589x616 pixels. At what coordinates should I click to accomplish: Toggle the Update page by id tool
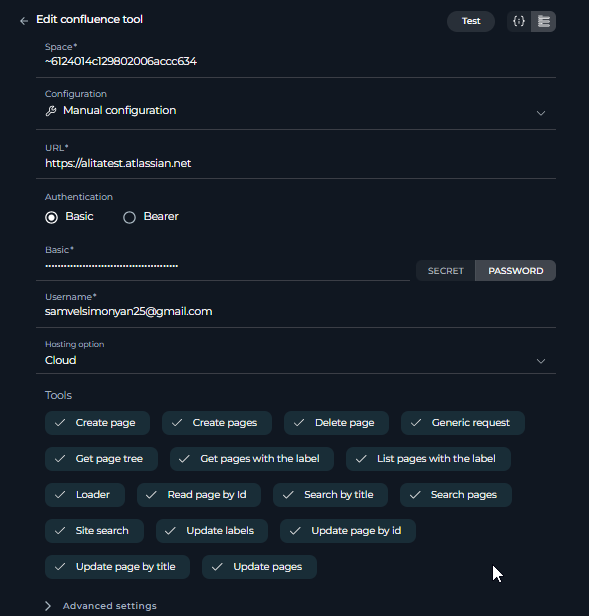coord(348,531)
